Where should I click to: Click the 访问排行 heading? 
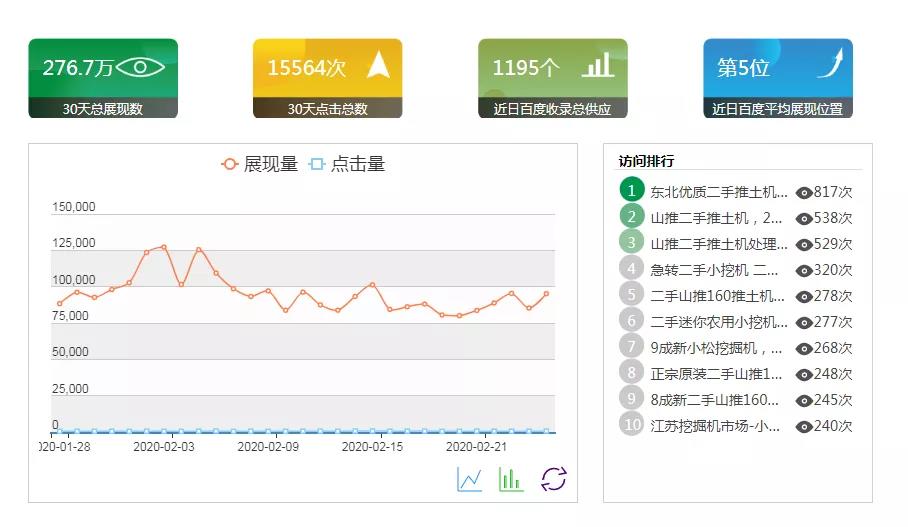click(x=646, y=161)
